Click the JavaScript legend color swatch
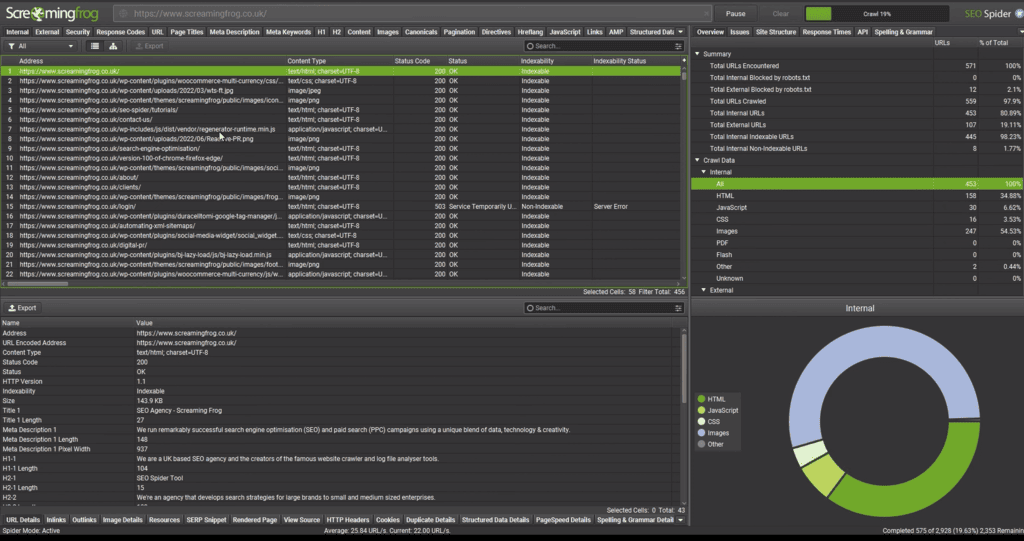The width and height of the screenshot is (1024, 541). (x=701, y=410)
